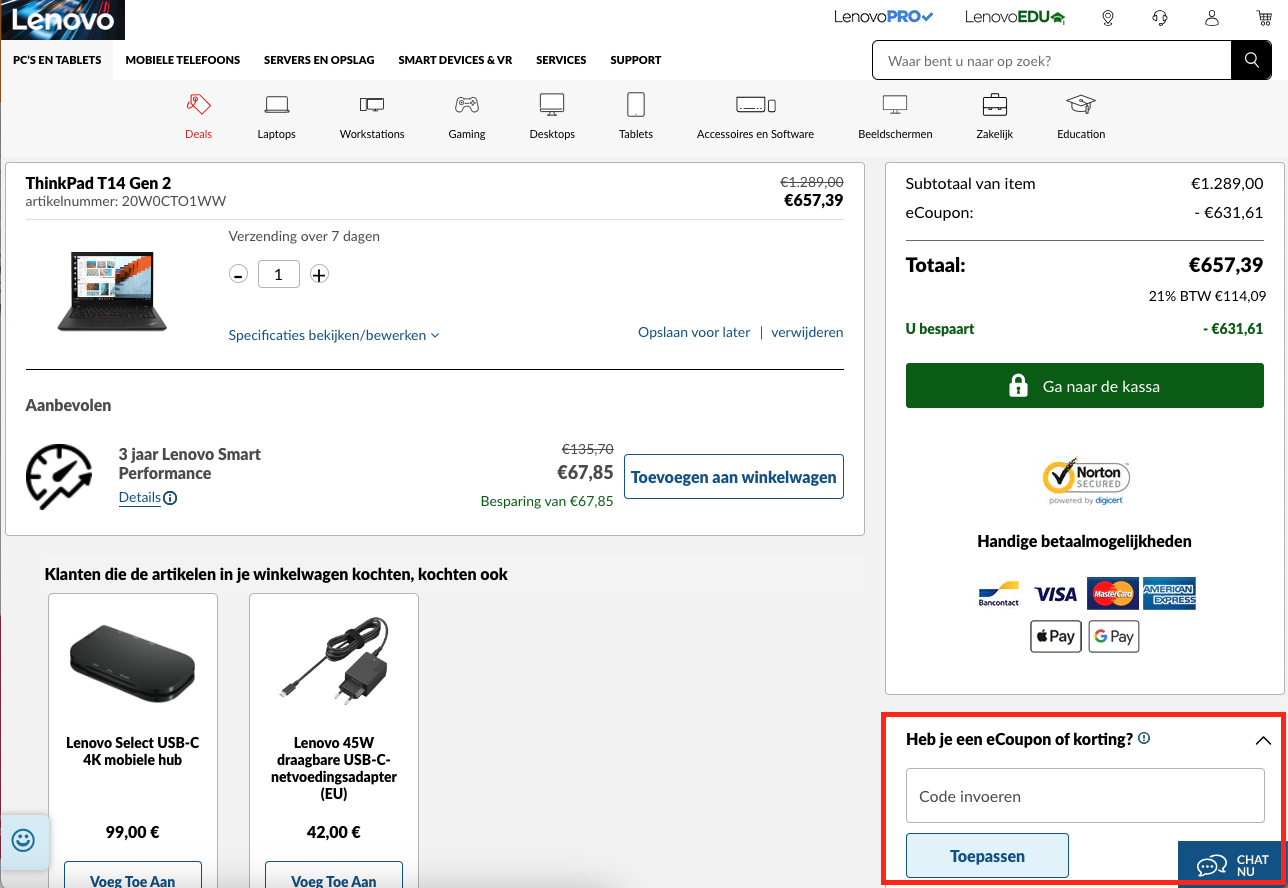Click the Toepassen button
The height and width of the screenshot is (888, 1288).
[987, 856]
